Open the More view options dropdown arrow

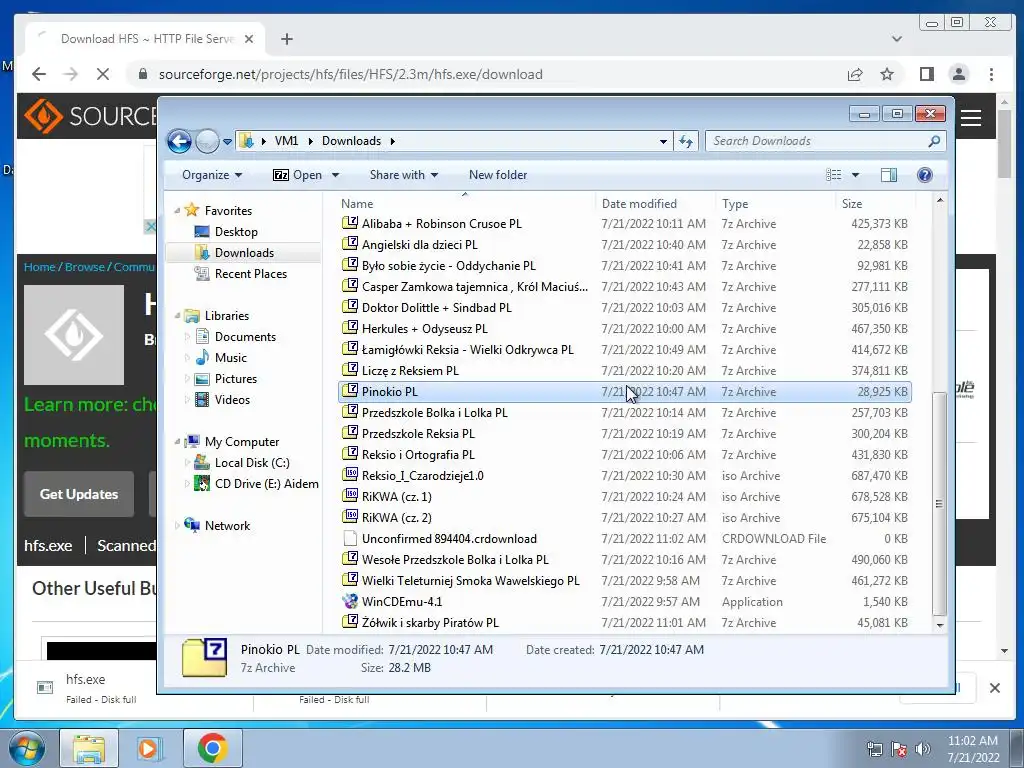point(856,175)
